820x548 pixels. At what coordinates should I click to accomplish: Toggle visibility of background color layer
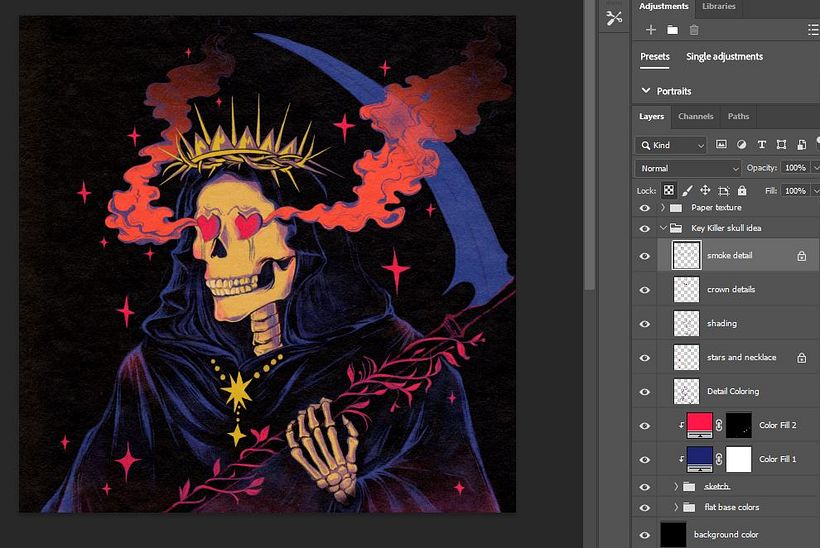645,535
